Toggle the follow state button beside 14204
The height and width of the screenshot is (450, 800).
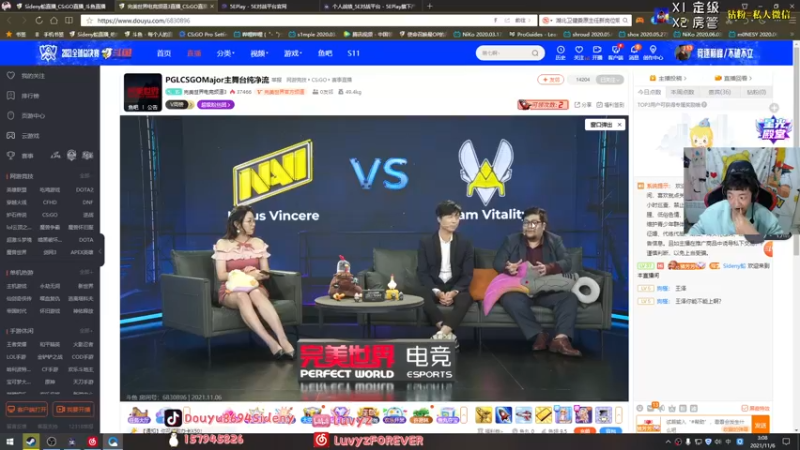(x=610, y=80)
